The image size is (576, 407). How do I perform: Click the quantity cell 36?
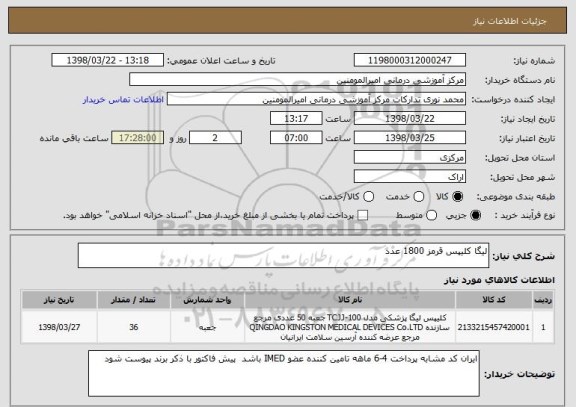click(134, 327)
